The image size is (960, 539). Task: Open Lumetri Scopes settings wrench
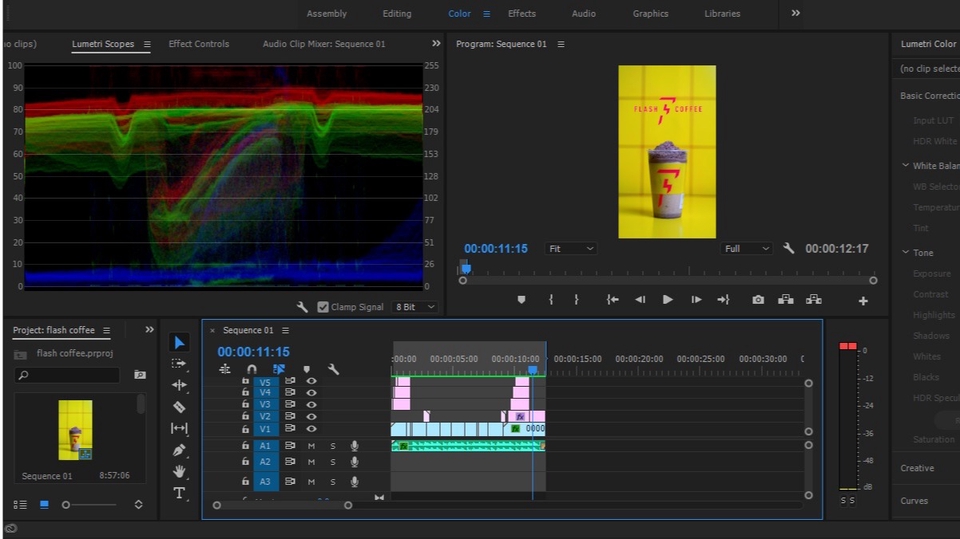[302, 307]
